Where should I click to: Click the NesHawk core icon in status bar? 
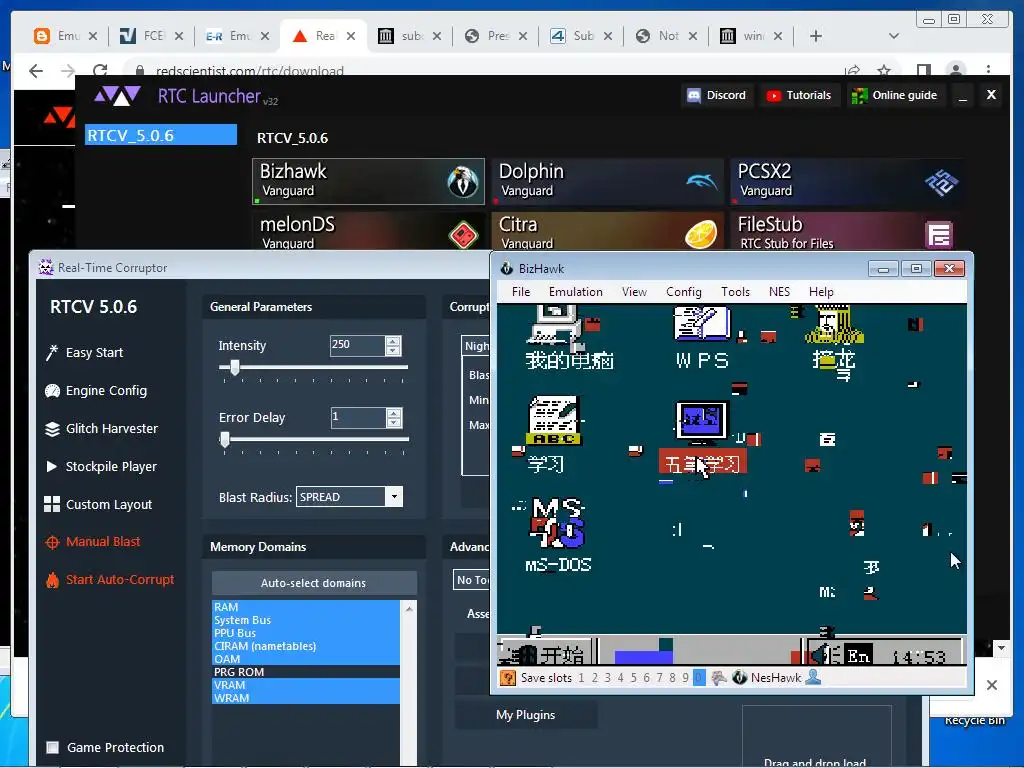[739, 678]
